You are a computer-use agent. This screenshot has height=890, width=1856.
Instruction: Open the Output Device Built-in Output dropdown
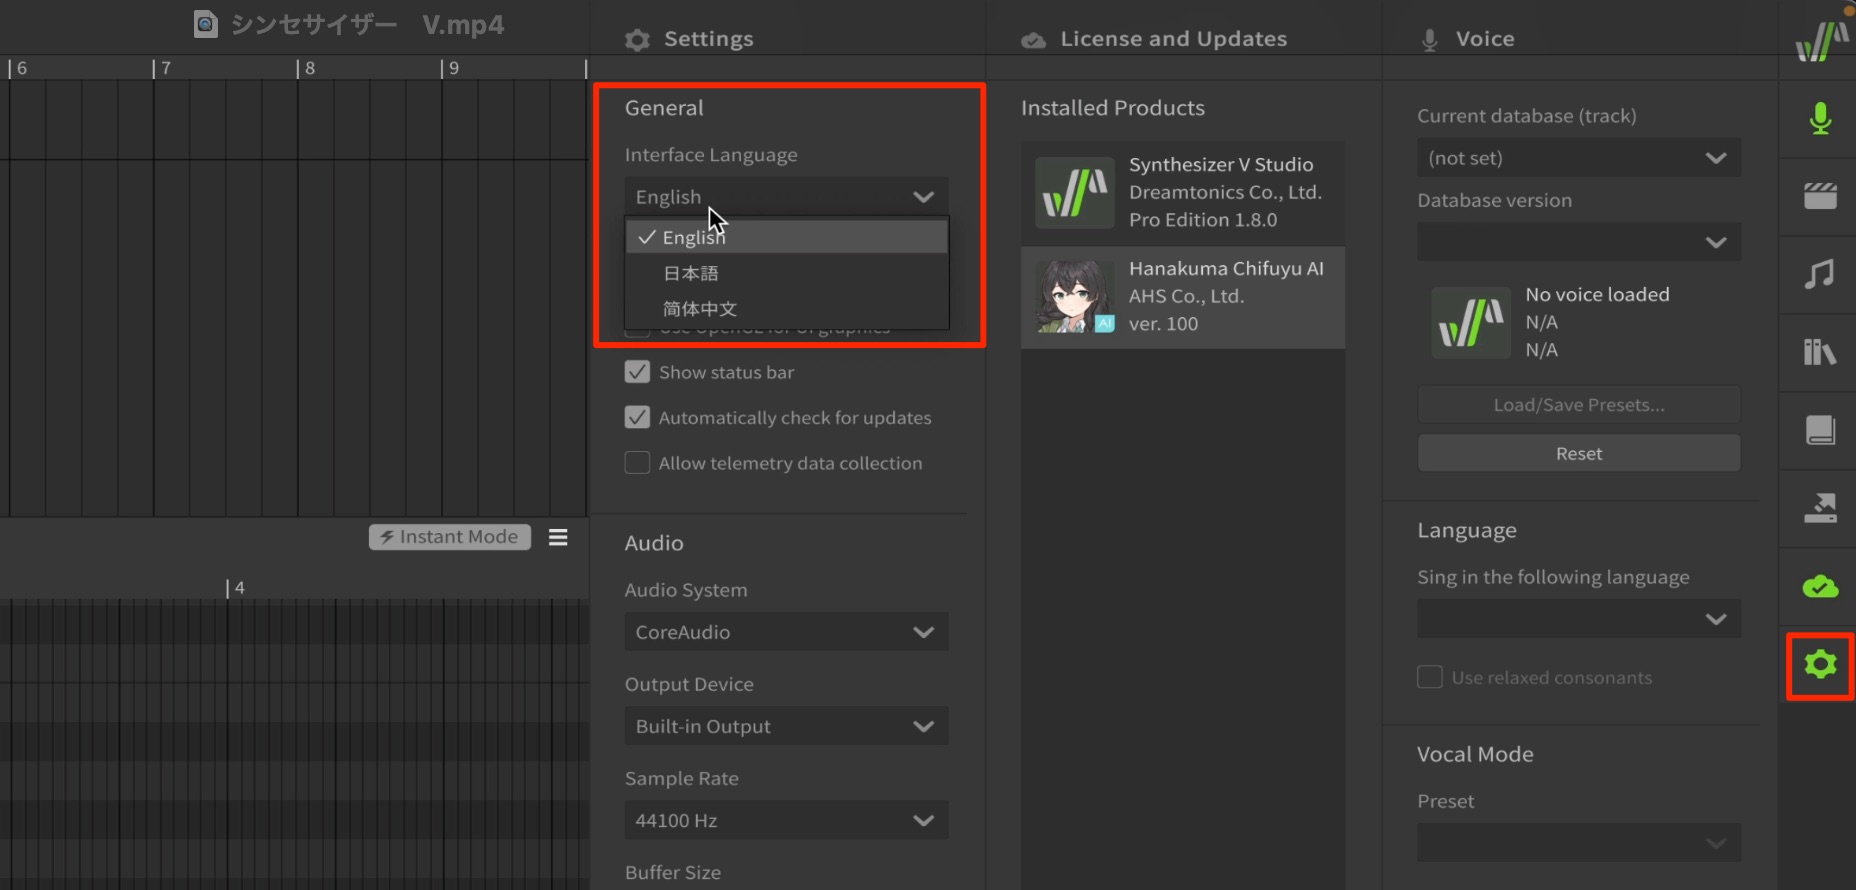[x=786, y=726]
